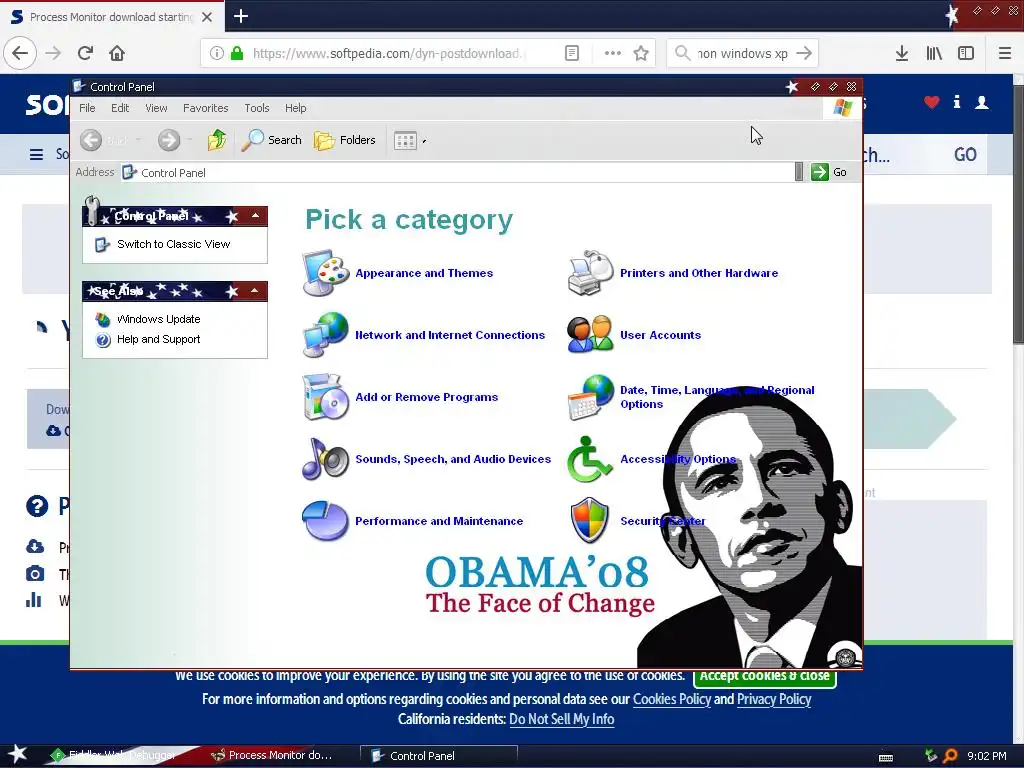Bookmark page with Firefox star icon
This screenshot has width=1024, height=768.
point(641,53)
